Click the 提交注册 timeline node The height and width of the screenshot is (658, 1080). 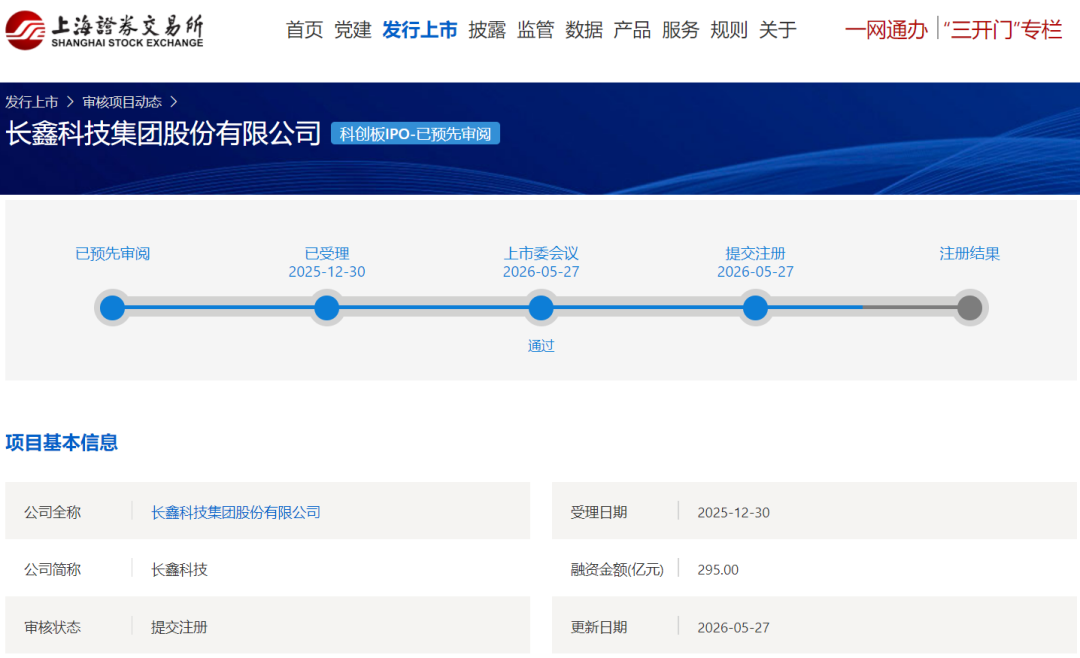pos(755,307)
